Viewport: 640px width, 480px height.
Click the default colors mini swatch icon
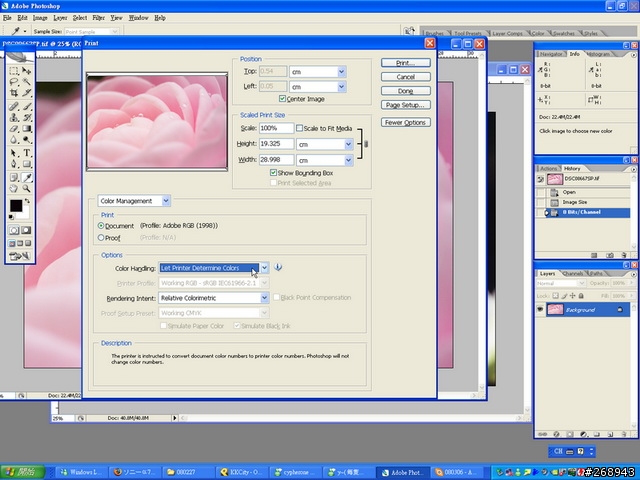point(11,217)
